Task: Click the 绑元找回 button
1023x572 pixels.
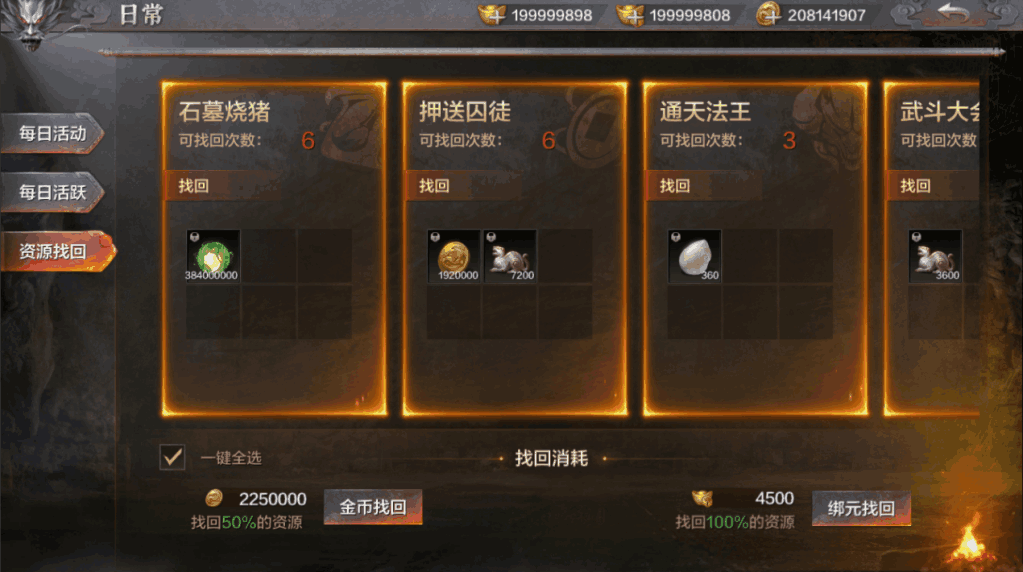Action: click(861, 508)
